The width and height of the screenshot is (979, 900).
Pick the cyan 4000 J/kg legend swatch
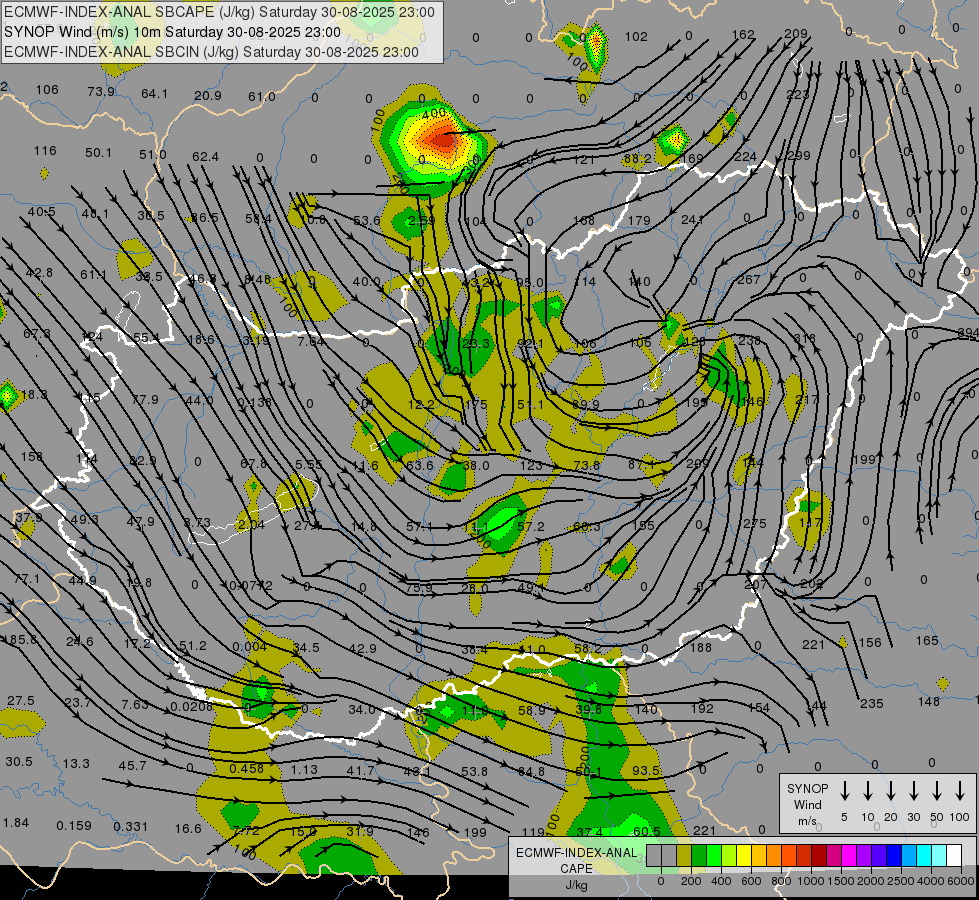pyautogui.click(x=923, y=856)
